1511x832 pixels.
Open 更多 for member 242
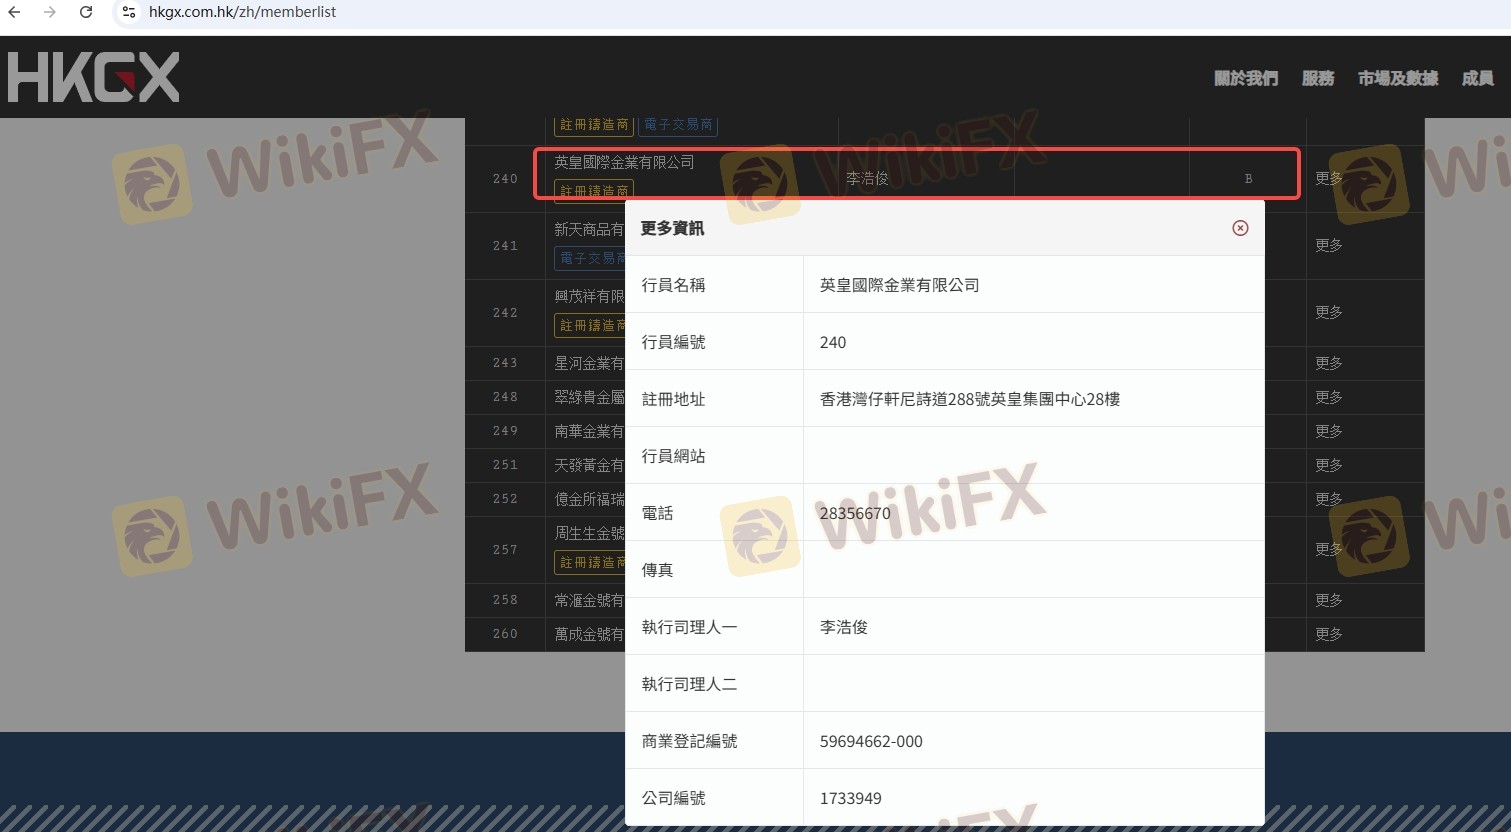coord(1329,312)
